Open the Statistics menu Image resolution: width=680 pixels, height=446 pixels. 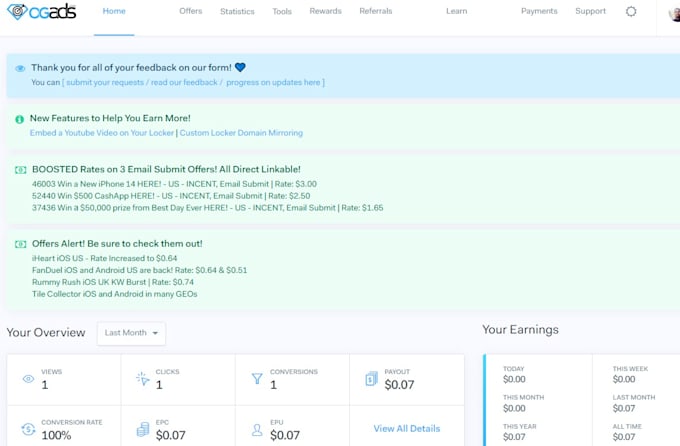pos(237,12)
